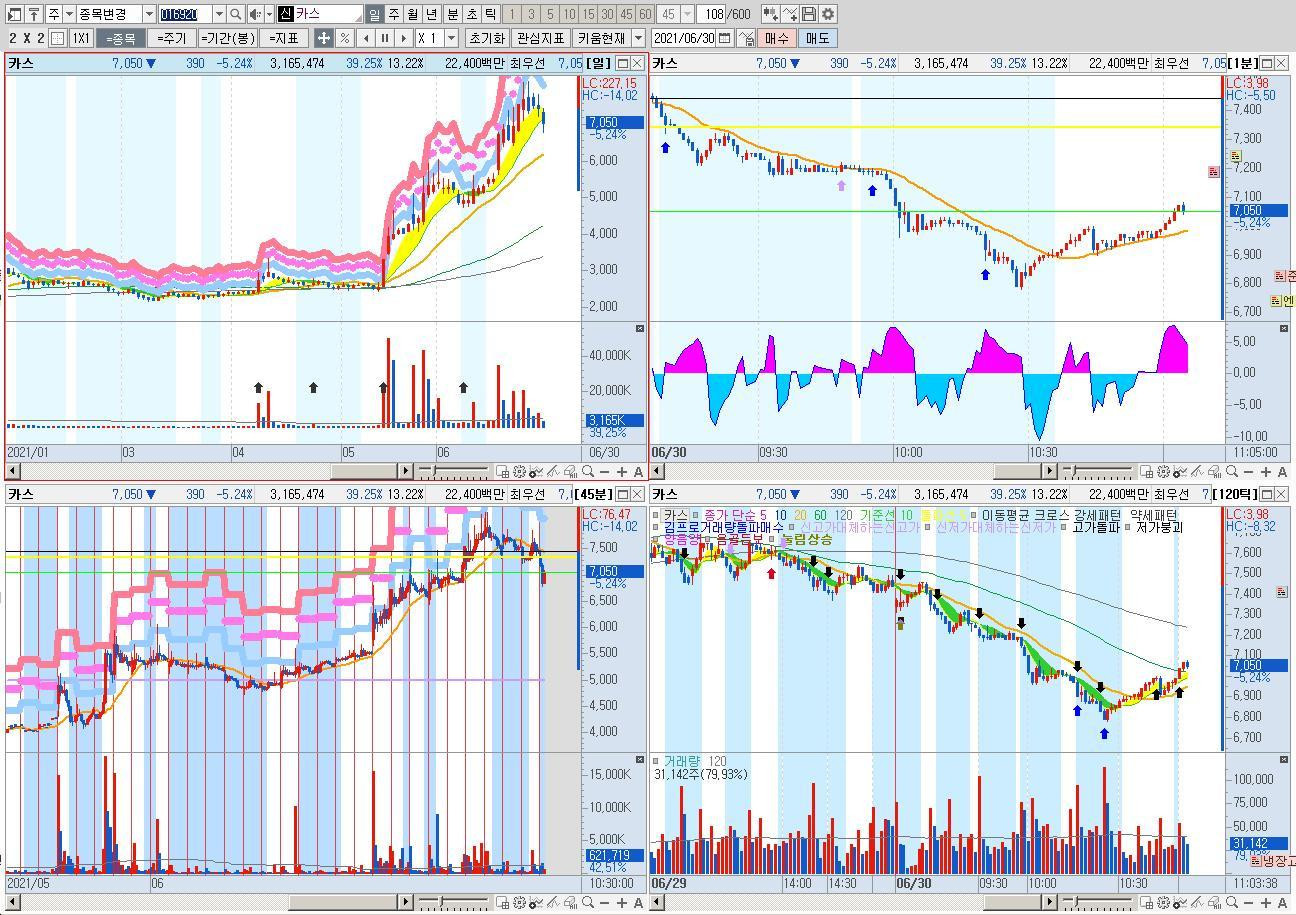Expand the 종목변경 dropdown
1296x915 pixels.
tap(149, 14)
